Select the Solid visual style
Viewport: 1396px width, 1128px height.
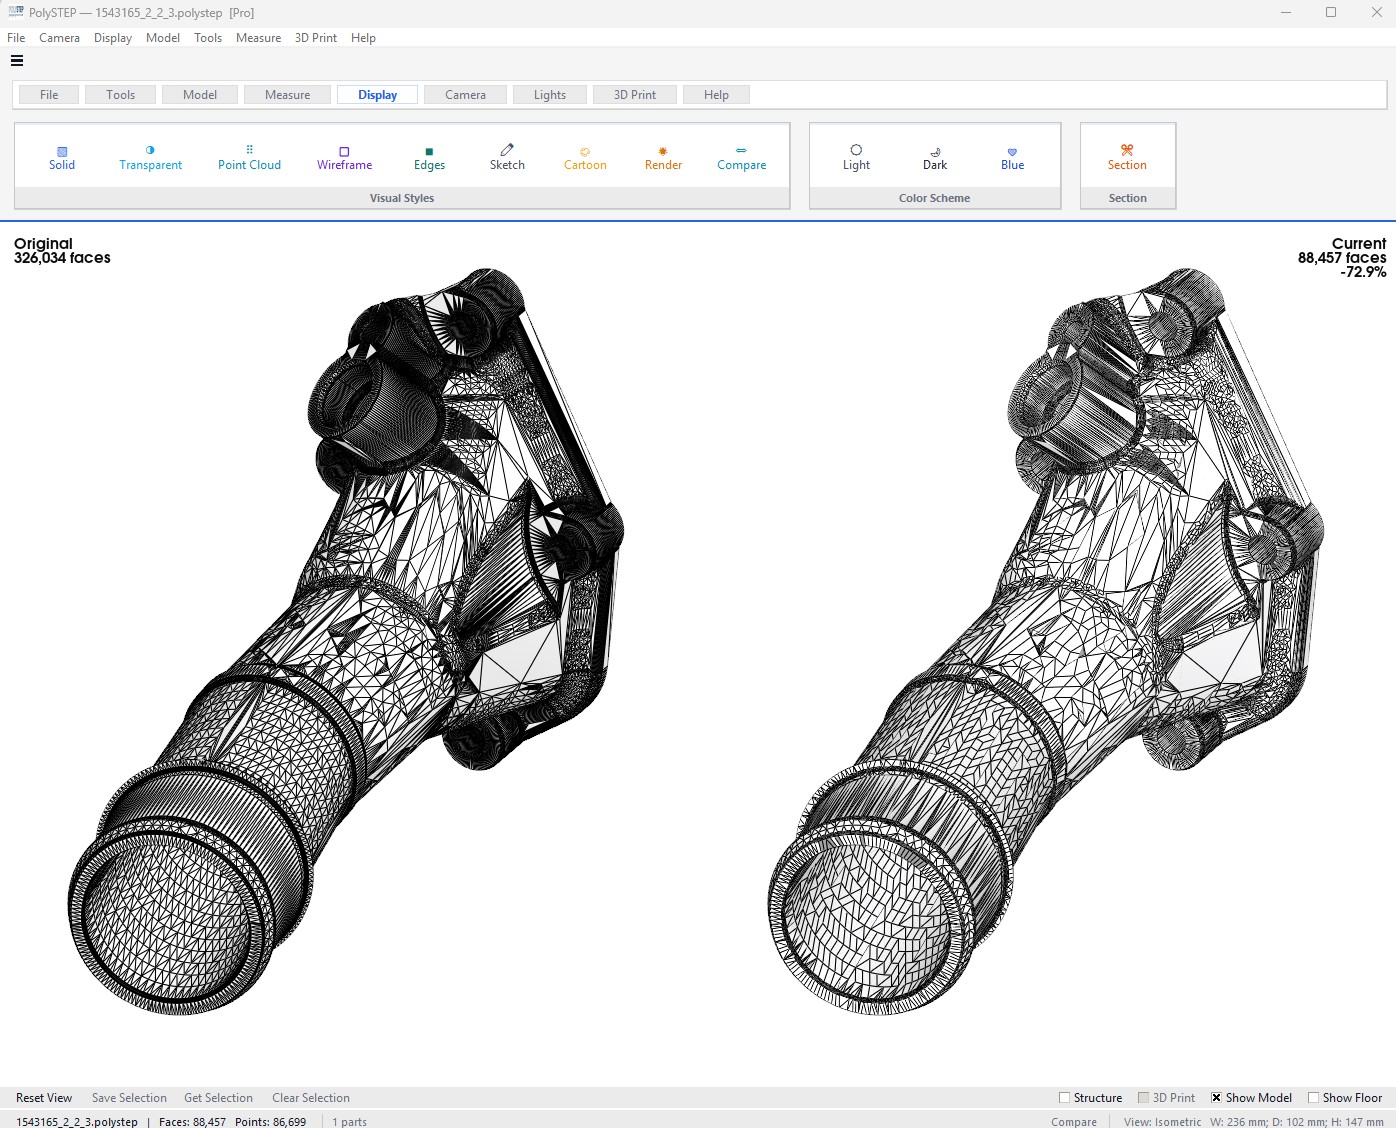62,157
